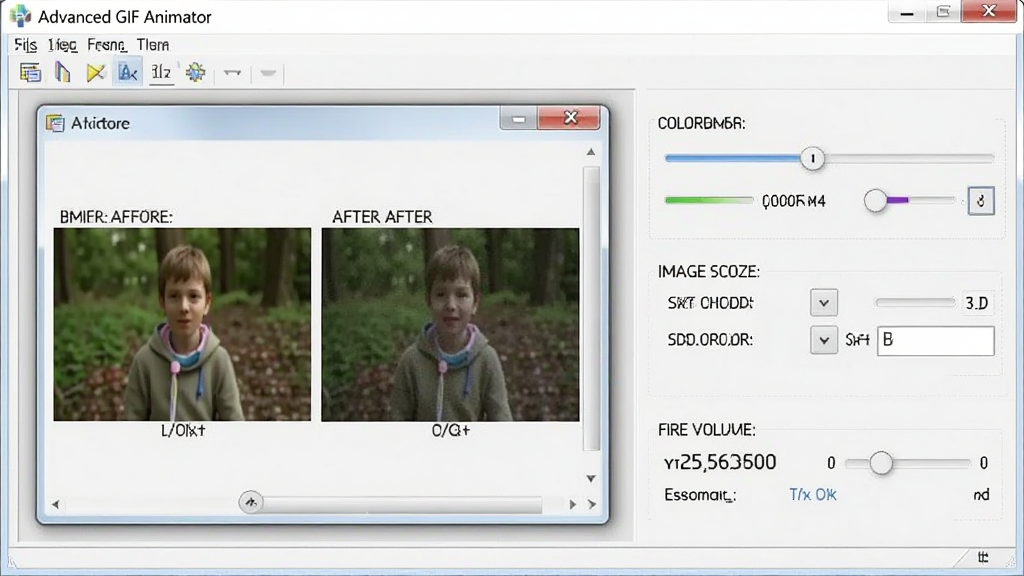
Task: Expand the SDD.OROOR dropdown
Action: pyautogui.click(x=824, y=340)
